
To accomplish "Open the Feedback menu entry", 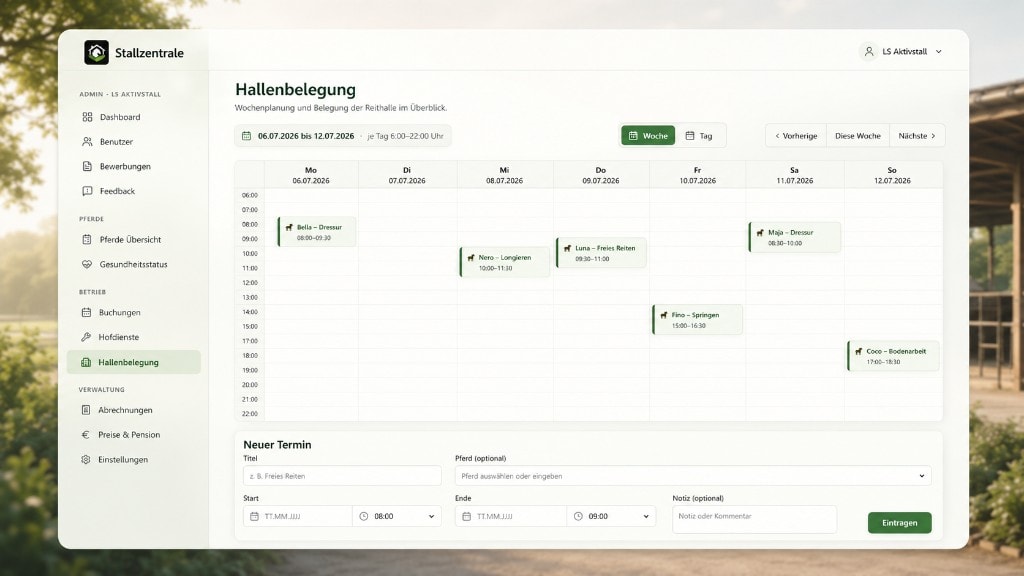I will tap(134, 191).
